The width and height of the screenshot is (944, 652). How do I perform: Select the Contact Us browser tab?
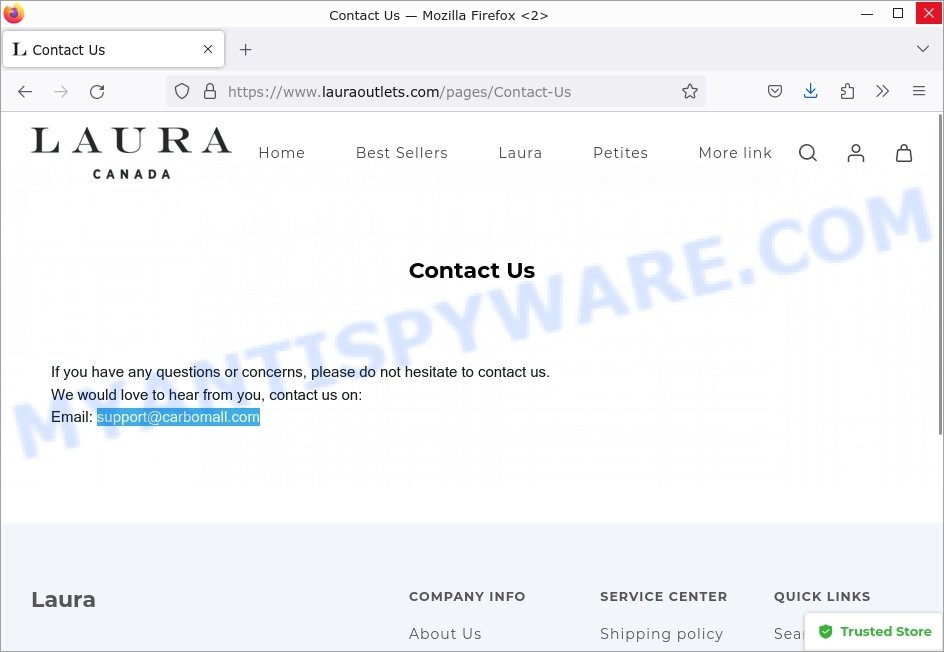tap(113, 49)
